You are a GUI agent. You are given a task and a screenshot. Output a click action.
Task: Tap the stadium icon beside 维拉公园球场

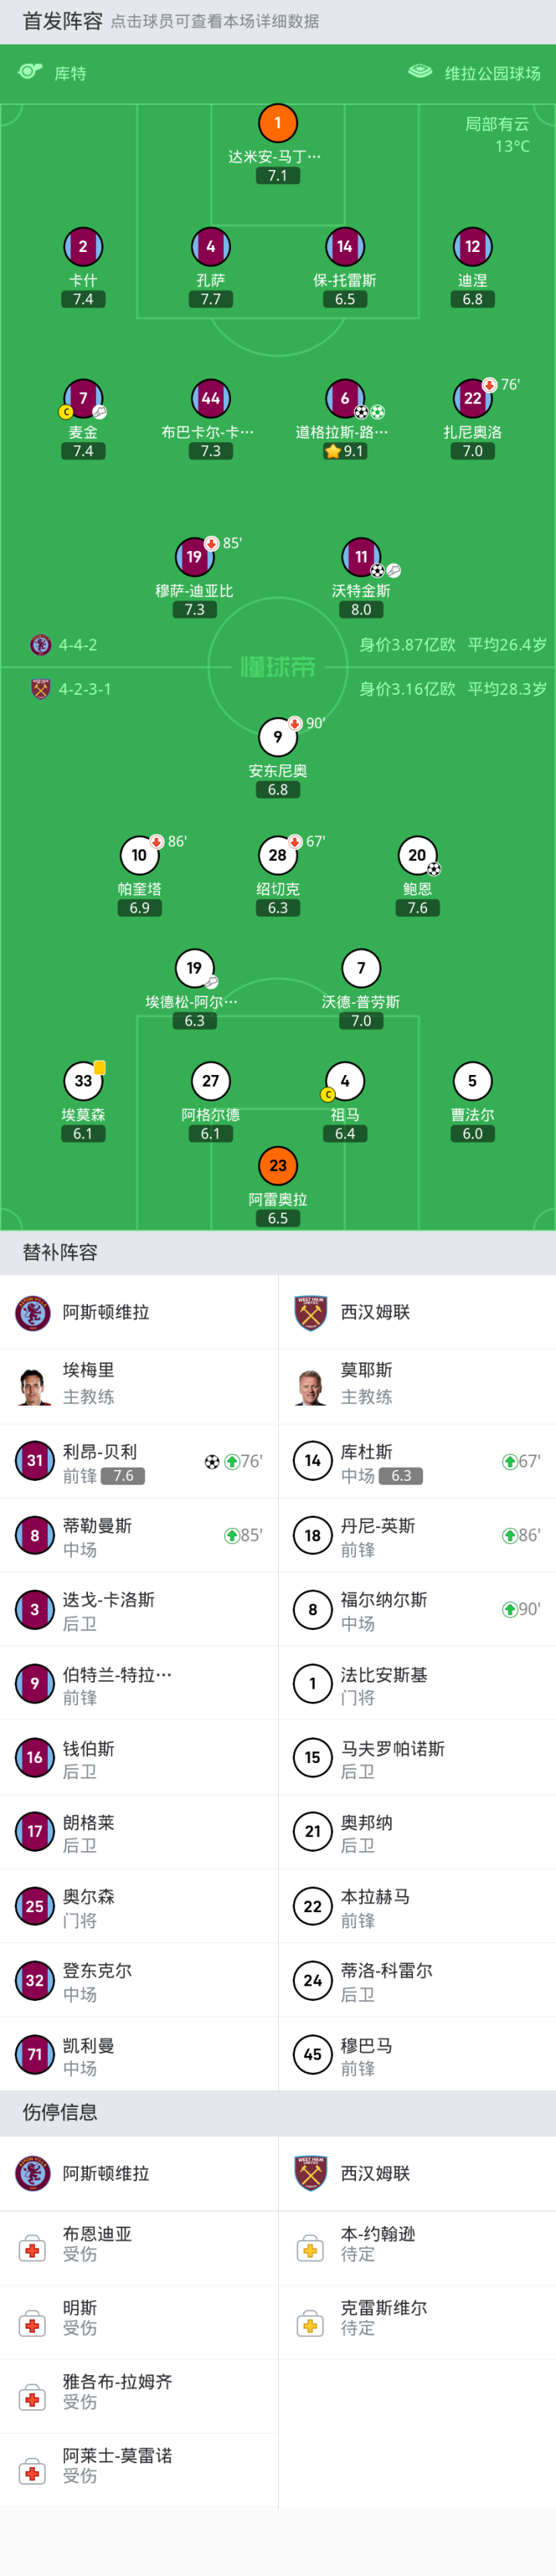pos(420,72)
